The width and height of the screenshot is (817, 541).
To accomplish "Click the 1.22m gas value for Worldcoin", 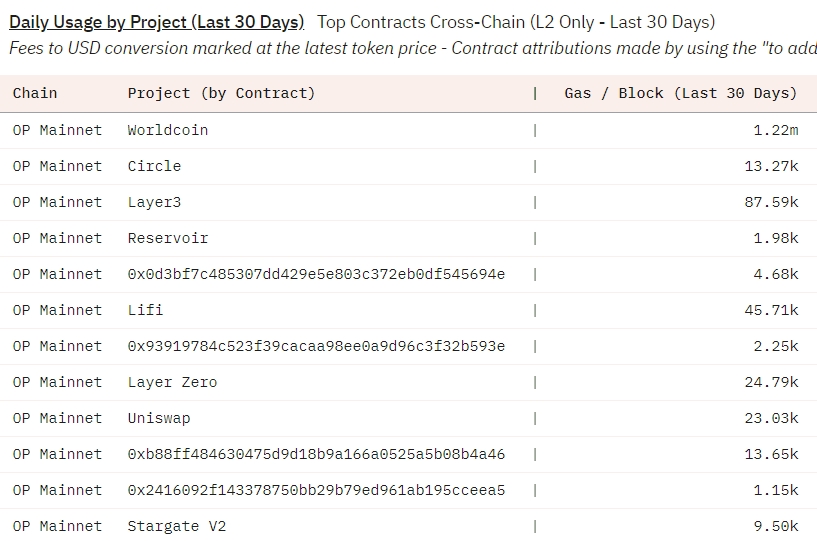I will 775,130.
